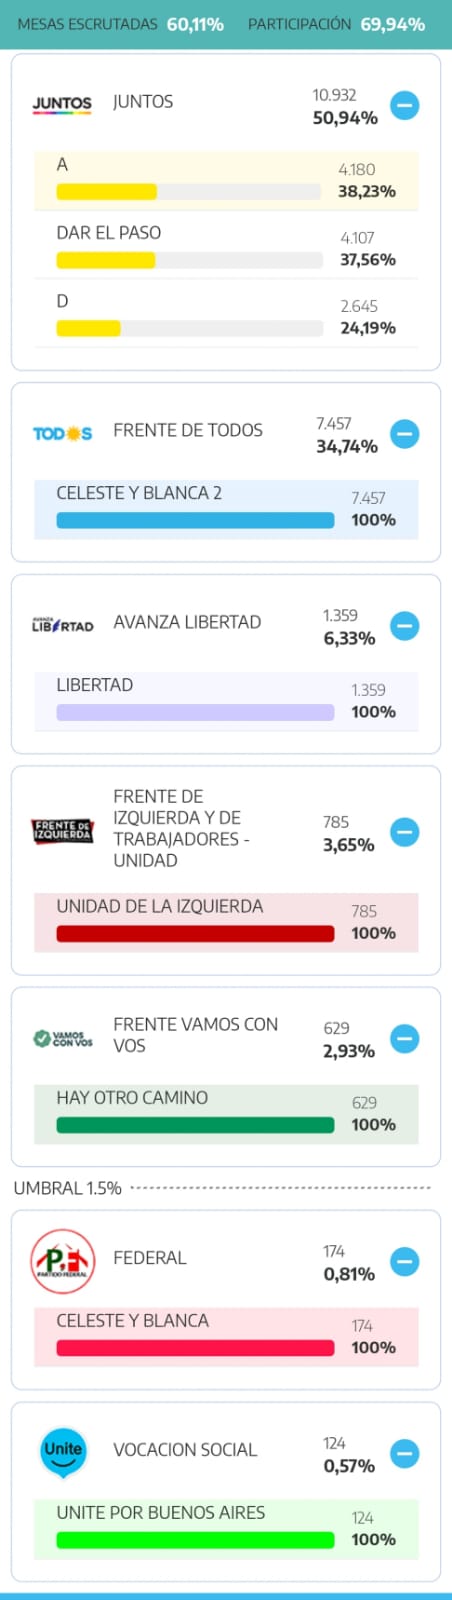Click the PARTICIPACIÓN 69,94% header
The height and width of the screenshot is (1600, 452).
pyautogui.click(x=336, y=24)
